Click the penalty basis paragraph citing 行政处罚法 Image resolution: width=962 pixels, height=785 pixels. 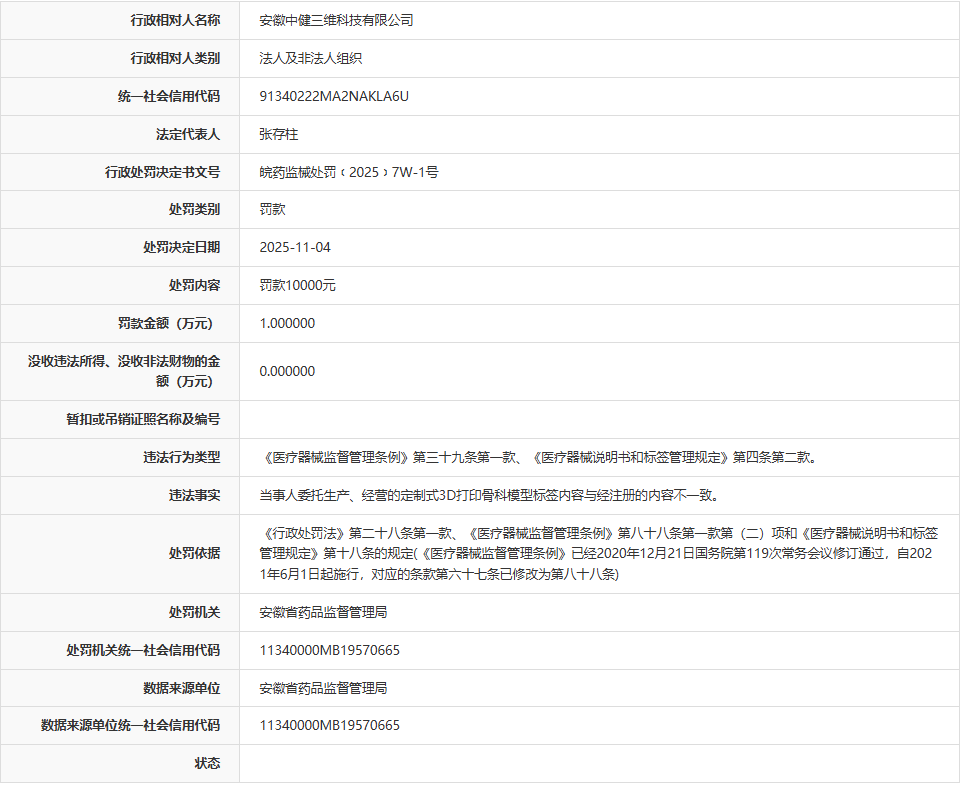click(598, 553)
